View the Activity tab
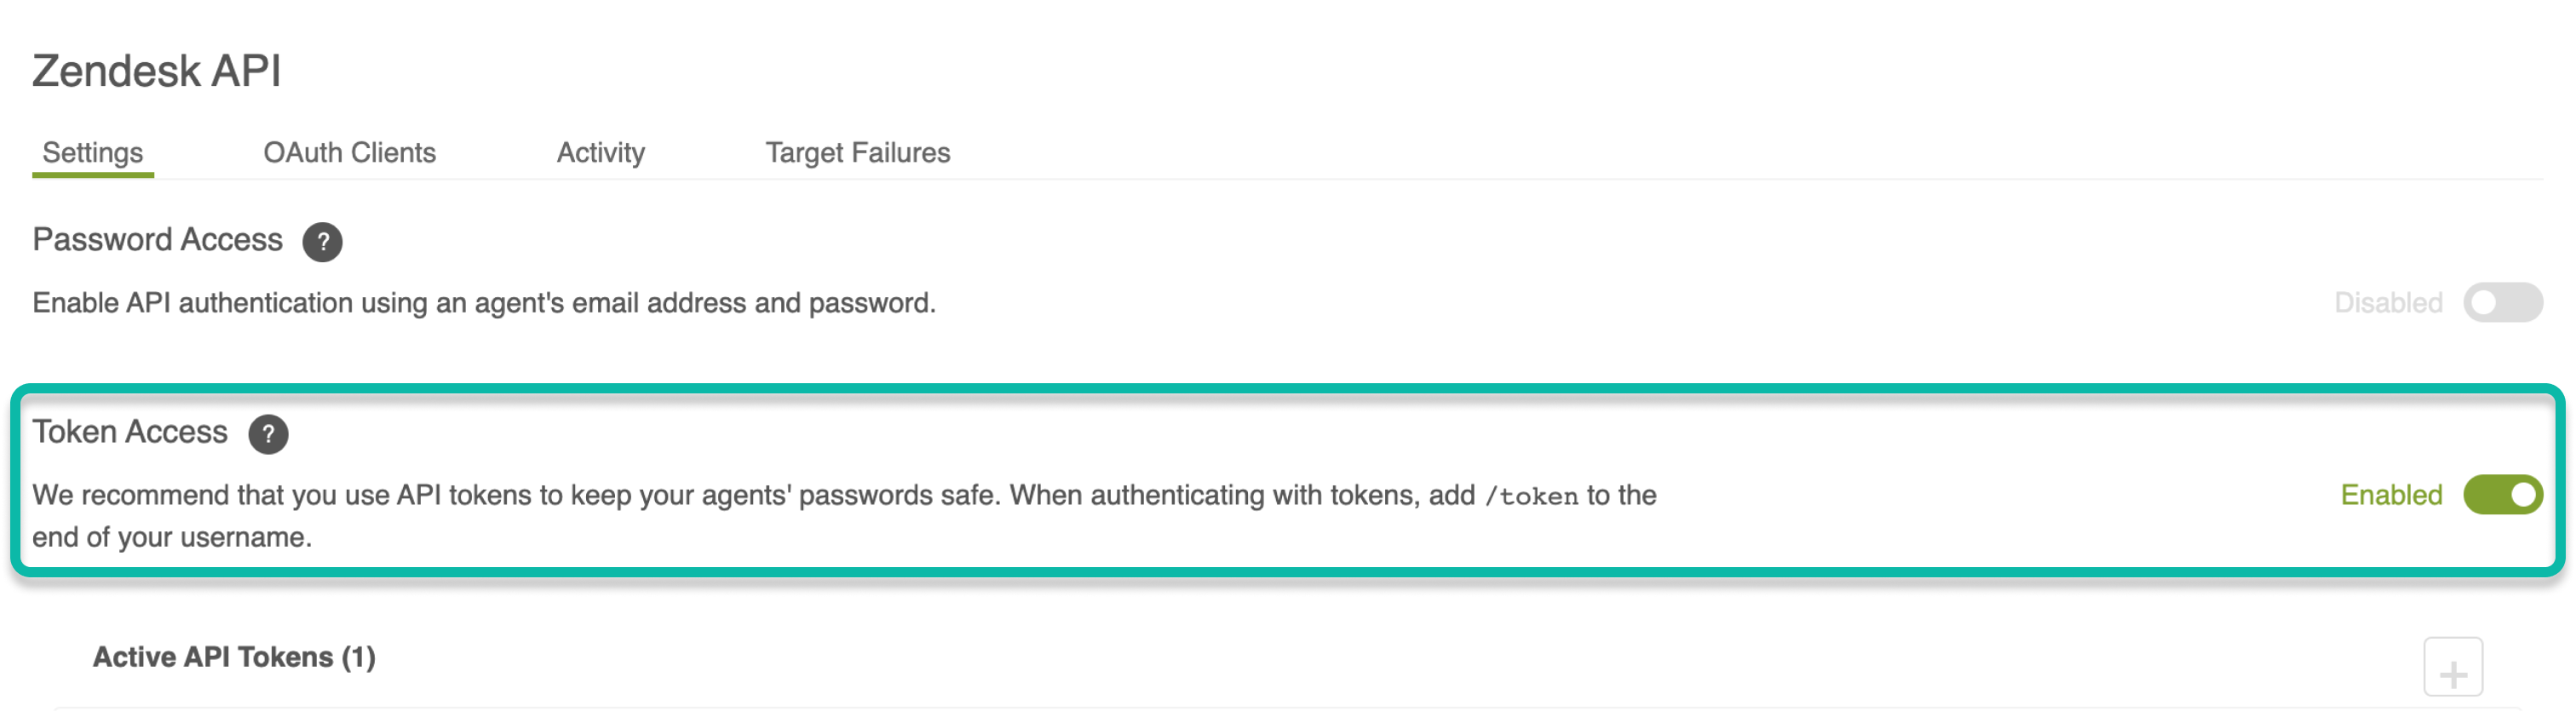This screenshot has height=711, width=2576. (600, 153)
